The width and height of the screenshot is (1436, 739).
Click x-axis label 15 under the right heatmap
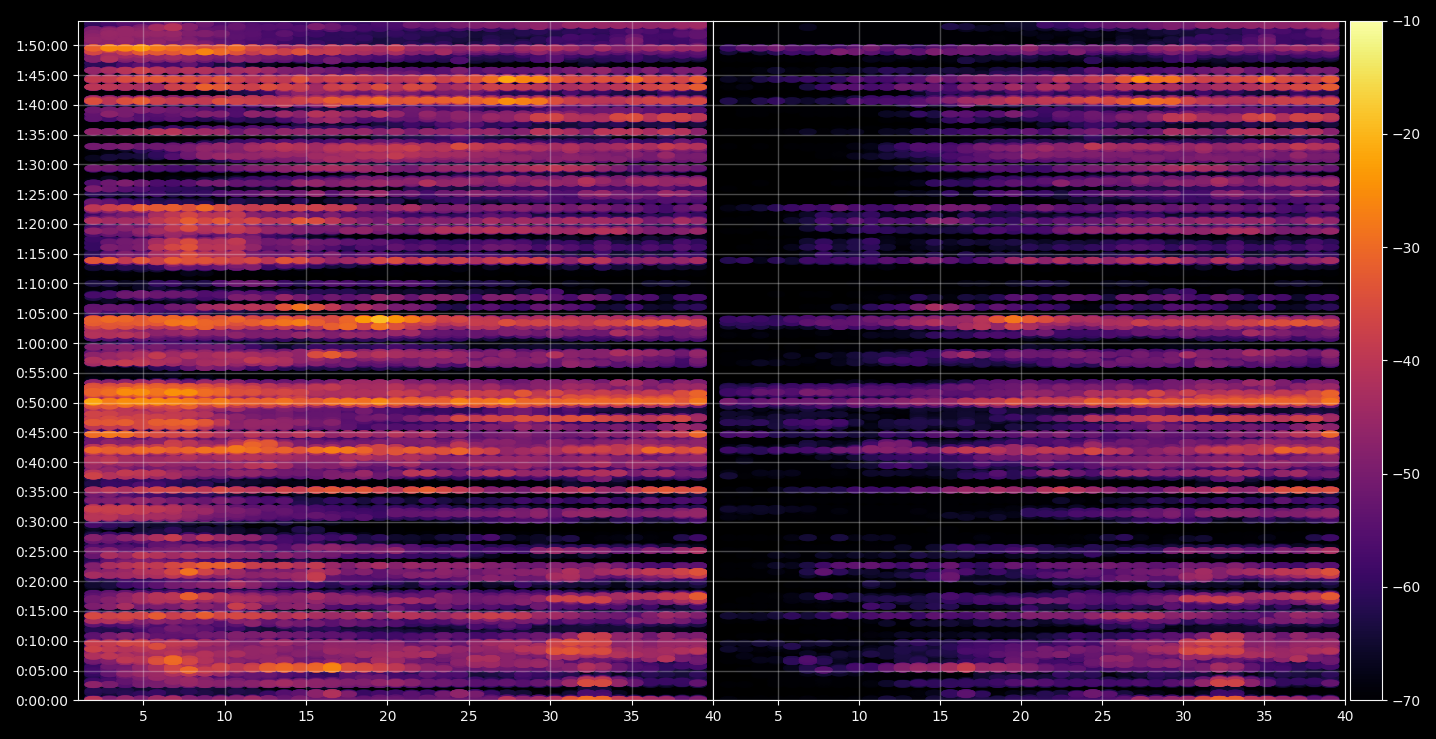tap(940, 716)
